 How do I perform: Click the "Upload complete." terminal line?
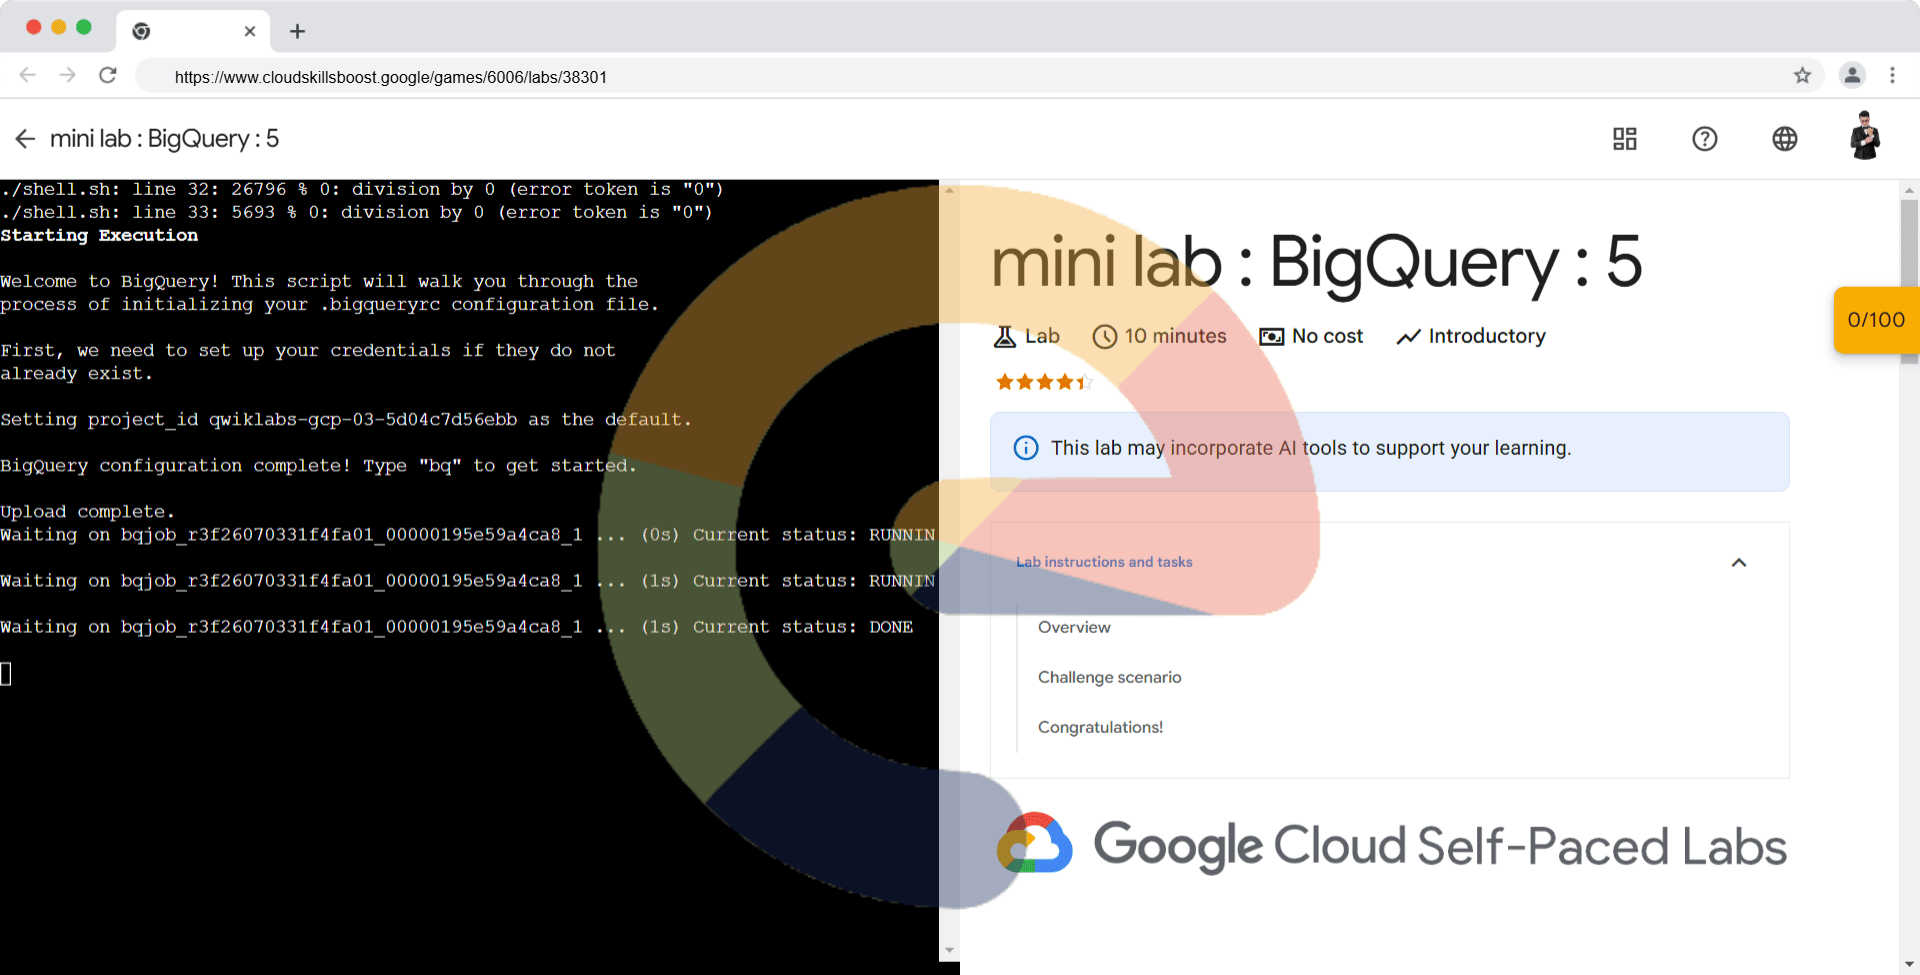87,512
